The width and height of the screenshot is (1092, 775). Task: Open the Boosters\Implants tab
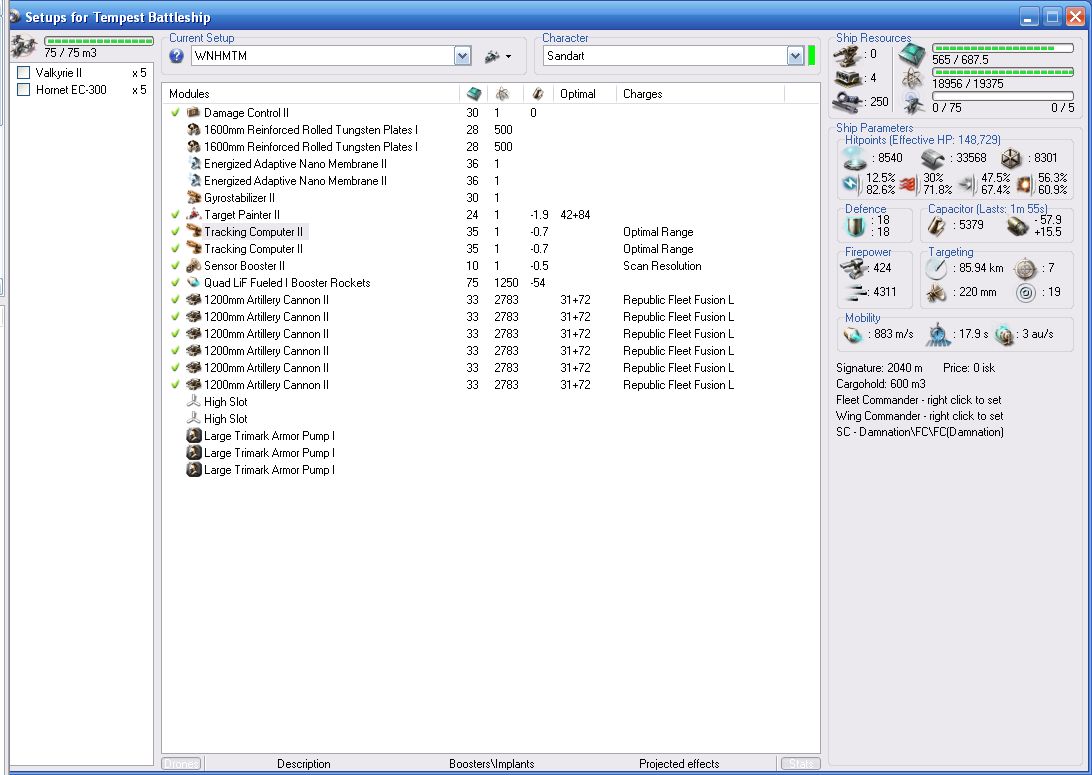click(492, 764)
